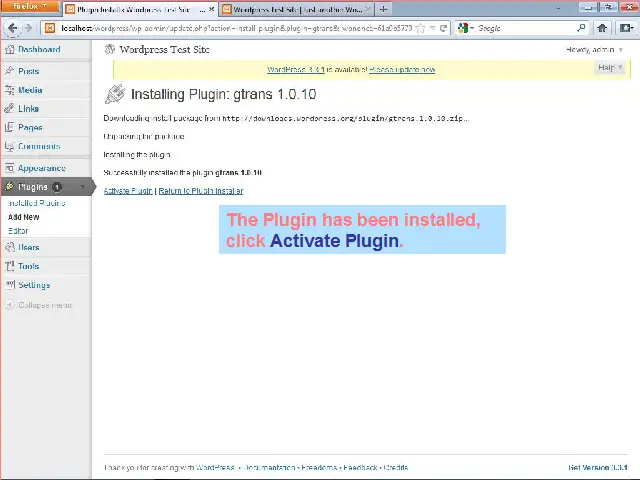Open the Firefox menu button
This screenshot has width=640, height=480.
[30, 7]
